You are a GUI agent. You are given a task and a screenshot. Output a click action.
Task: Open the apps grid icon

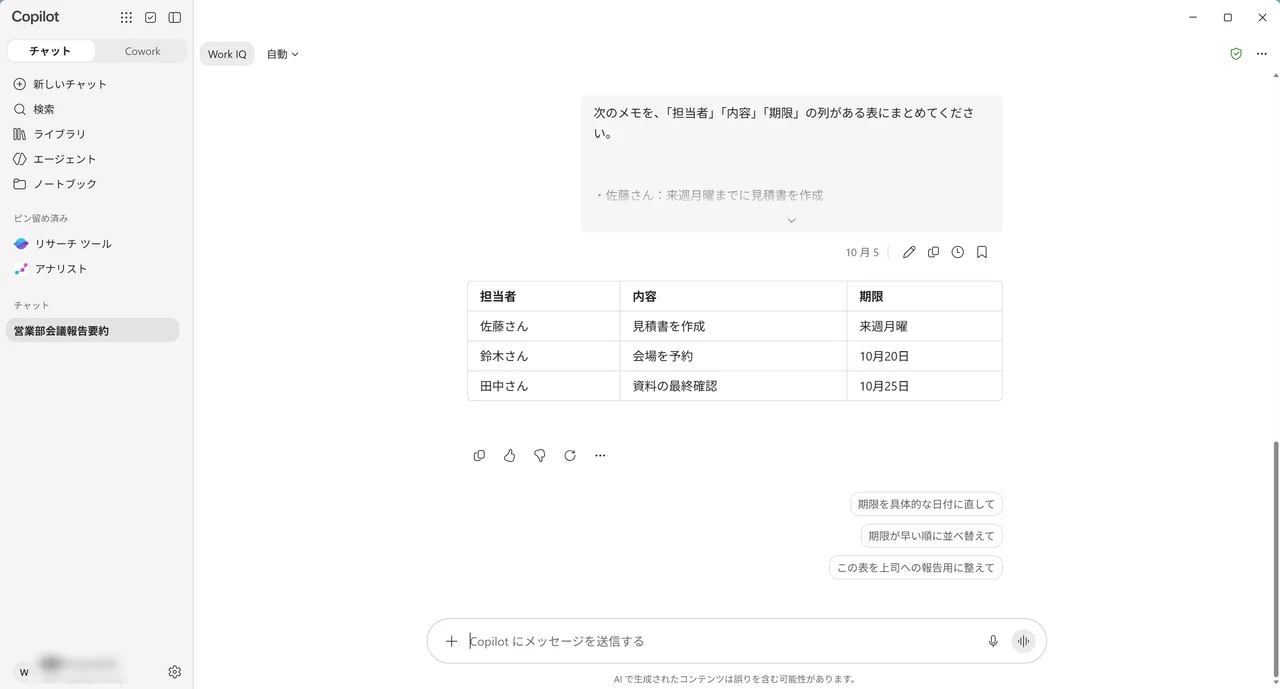pyautogui.click(x=126, y=17)
